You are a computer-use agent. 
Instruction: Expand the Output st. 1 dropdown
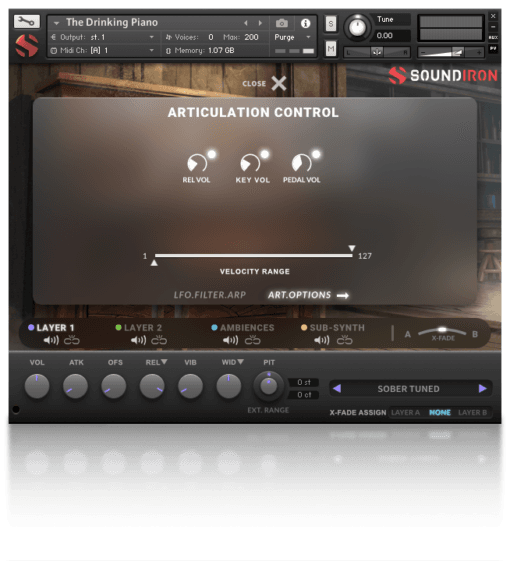[103, 37]
